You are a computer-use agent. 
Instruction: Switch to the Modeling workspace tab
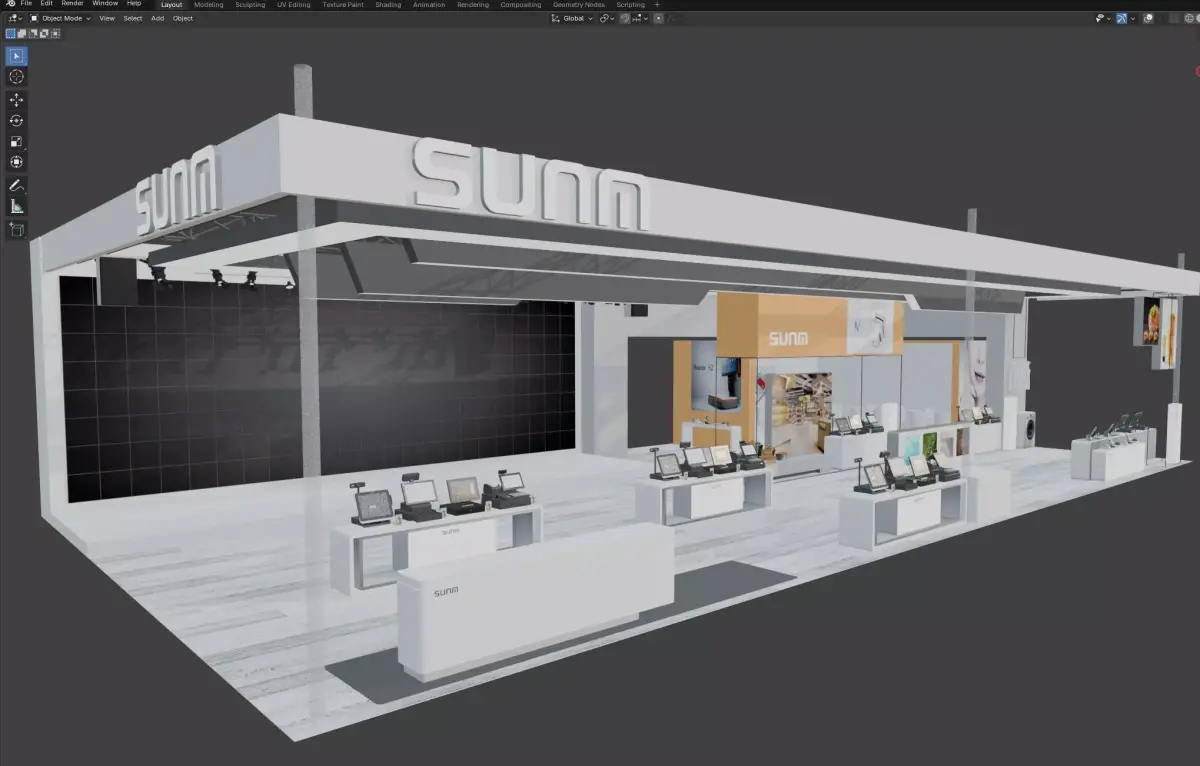tap(209, 5)
